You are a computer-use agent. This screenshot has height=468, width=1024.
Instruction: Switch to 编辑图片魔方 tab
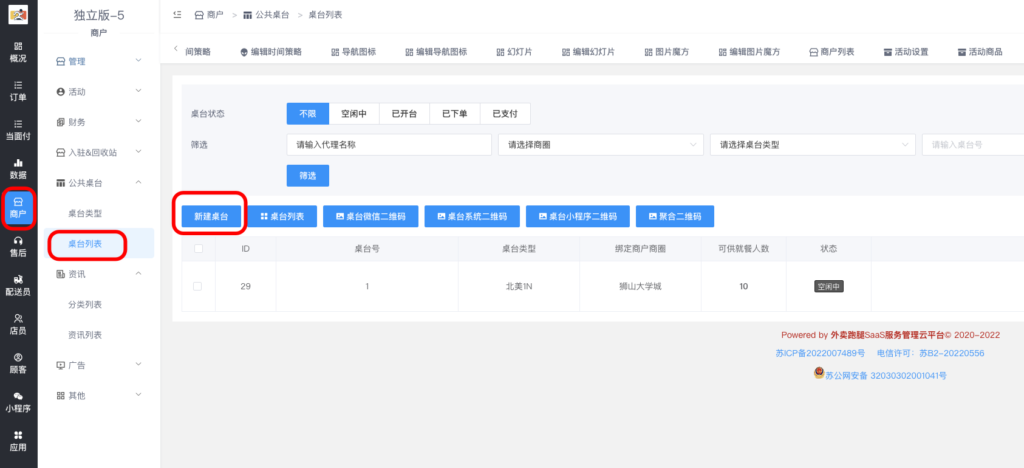[x=749, y=52]
